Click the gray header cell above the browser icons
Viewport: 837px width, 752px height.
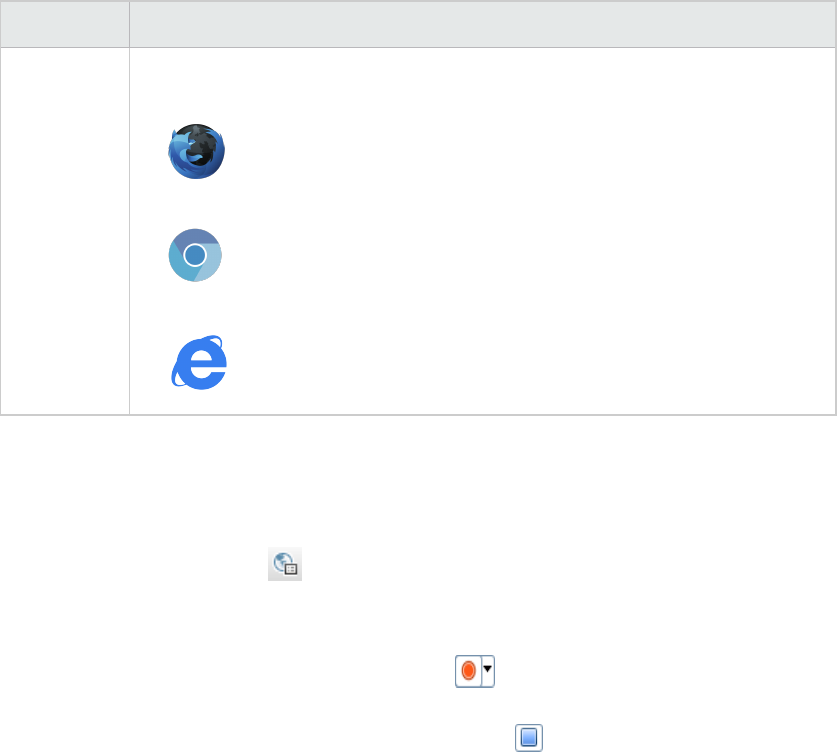pyautogui.click(x=483, y=24)
